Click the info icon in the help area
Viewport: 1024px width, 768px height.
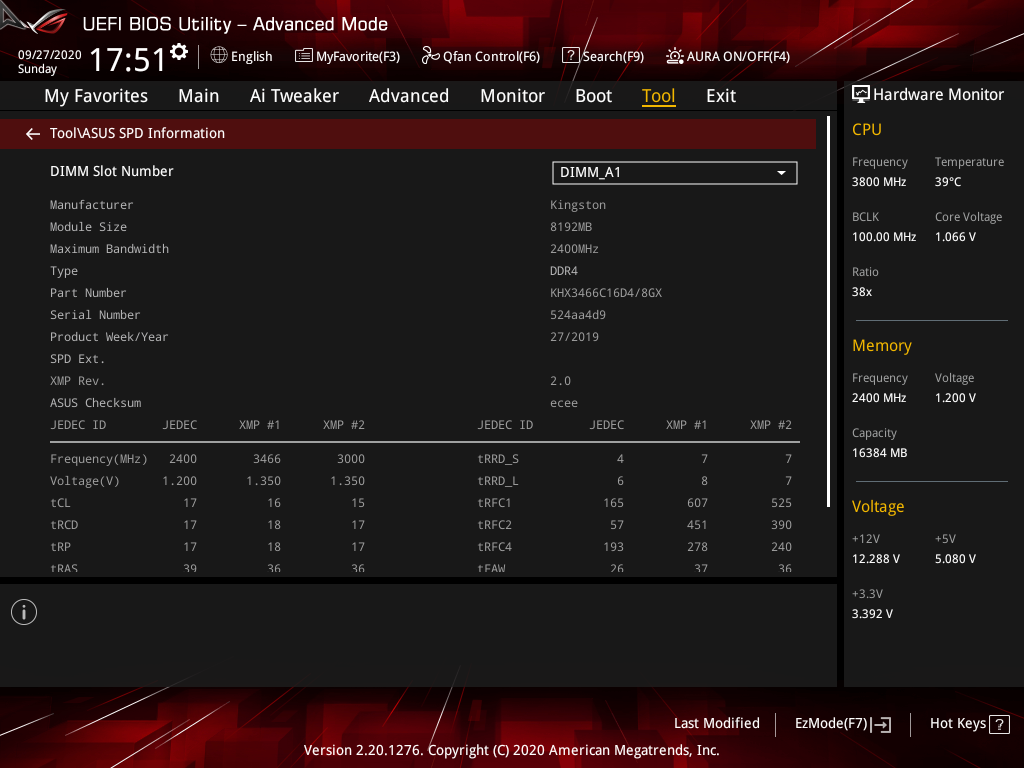click(24, 612)
